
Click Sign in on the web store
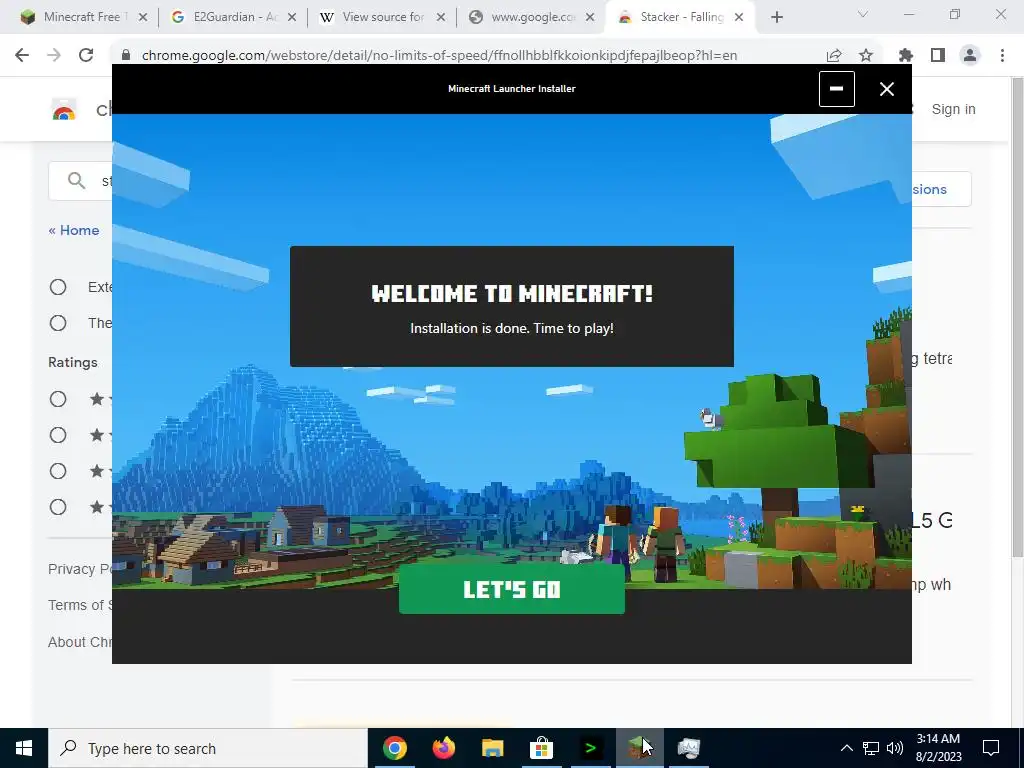953,109
